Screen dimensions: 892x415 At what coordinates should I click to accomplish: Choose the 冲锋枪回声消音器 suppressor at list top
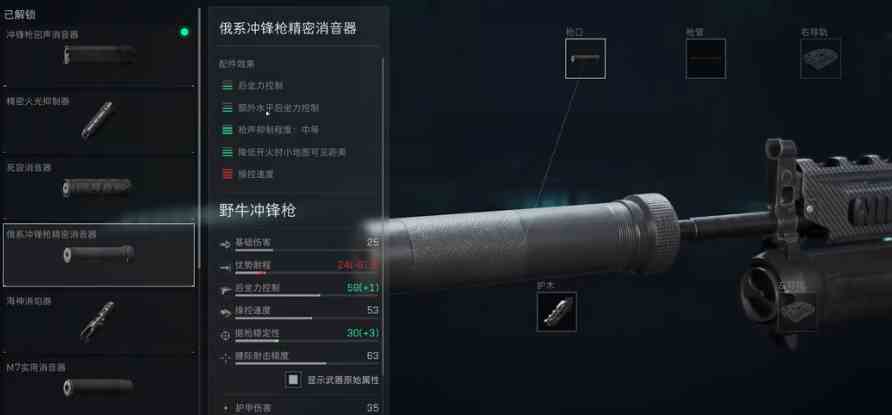(98, 54)
